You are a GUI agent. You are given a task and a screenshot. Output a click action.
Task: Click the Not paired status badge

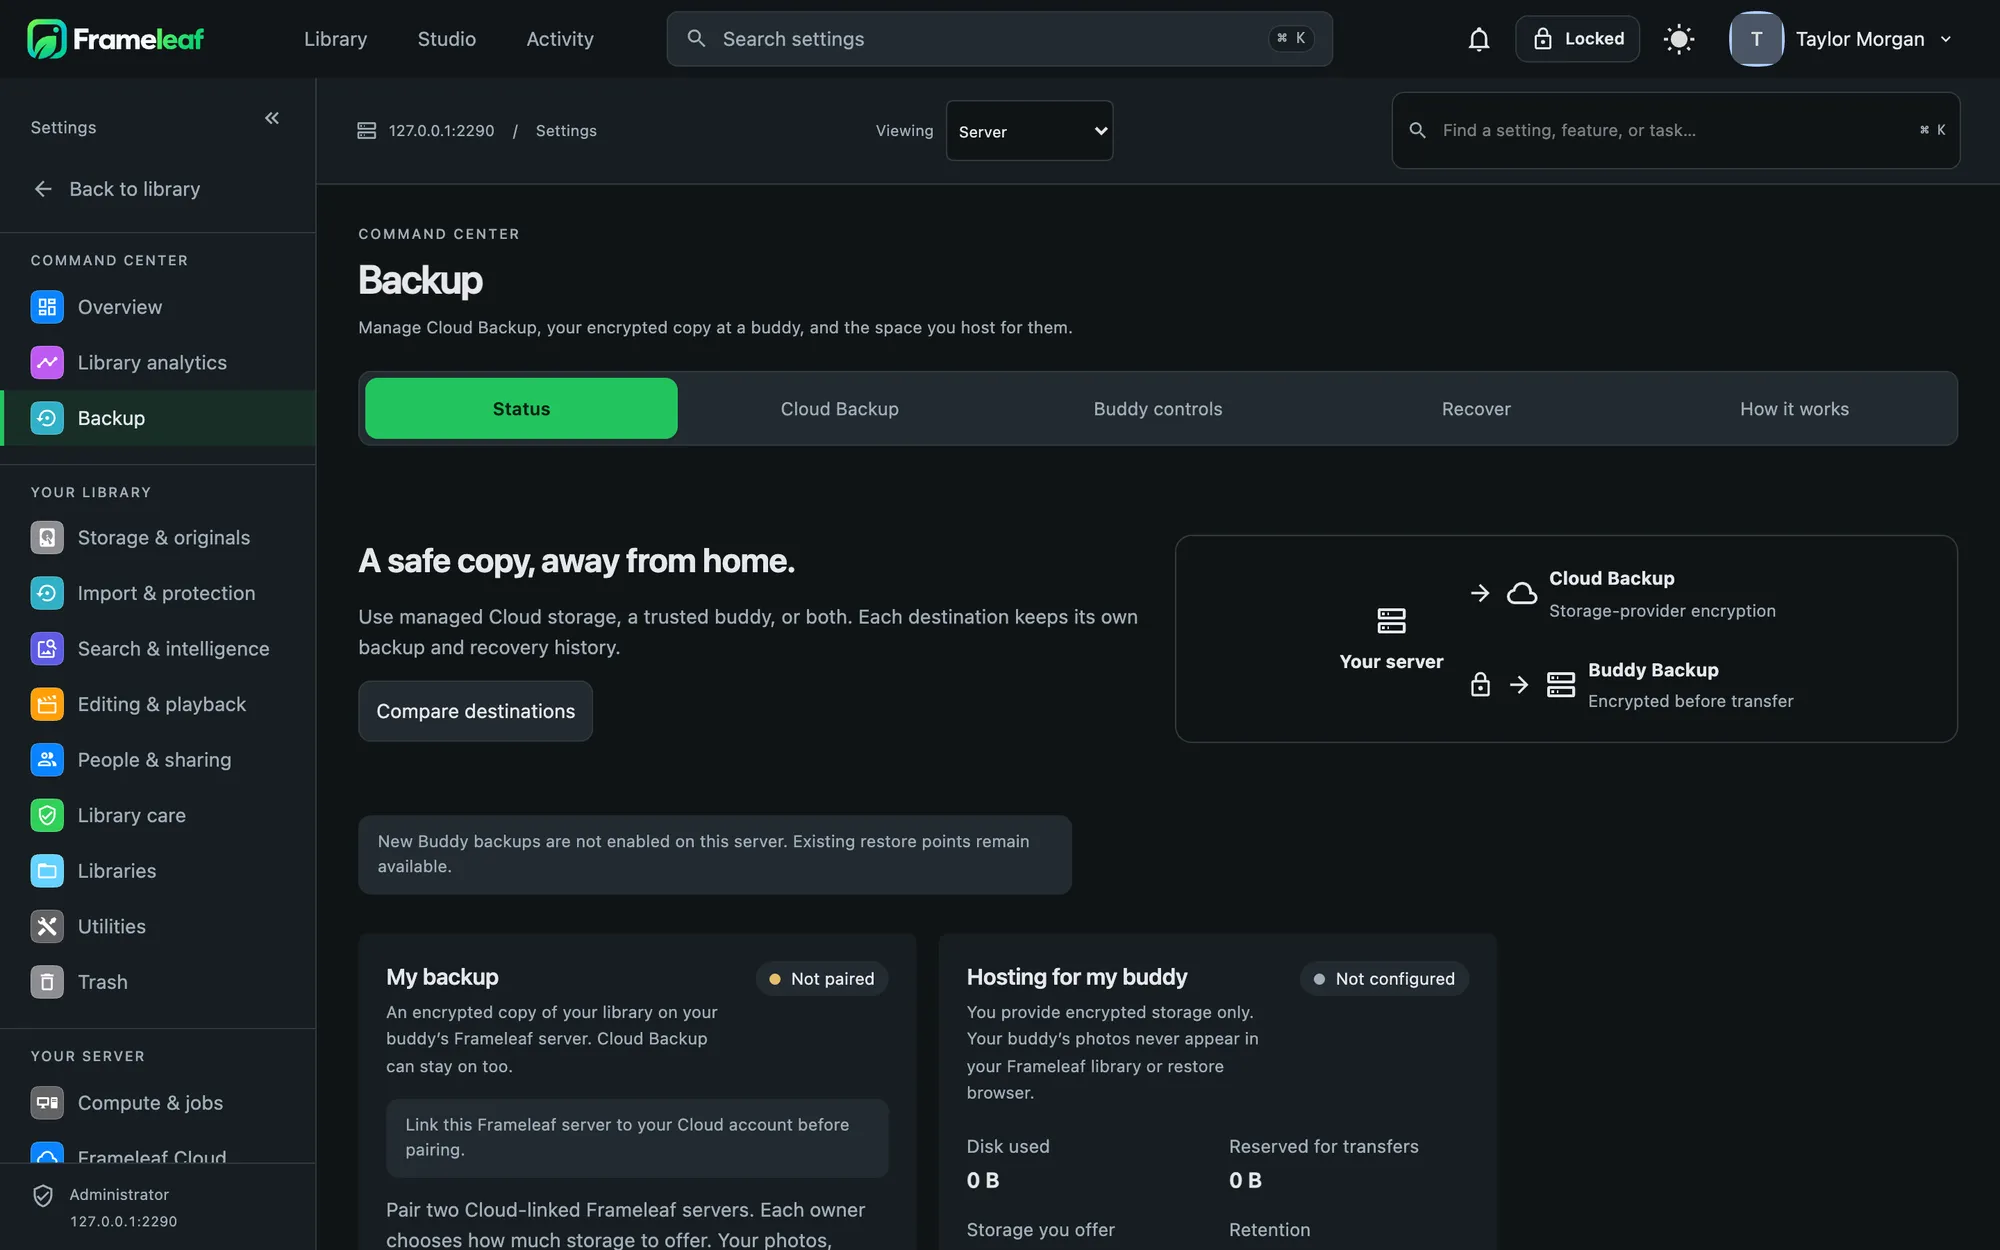tap(822, 979)
